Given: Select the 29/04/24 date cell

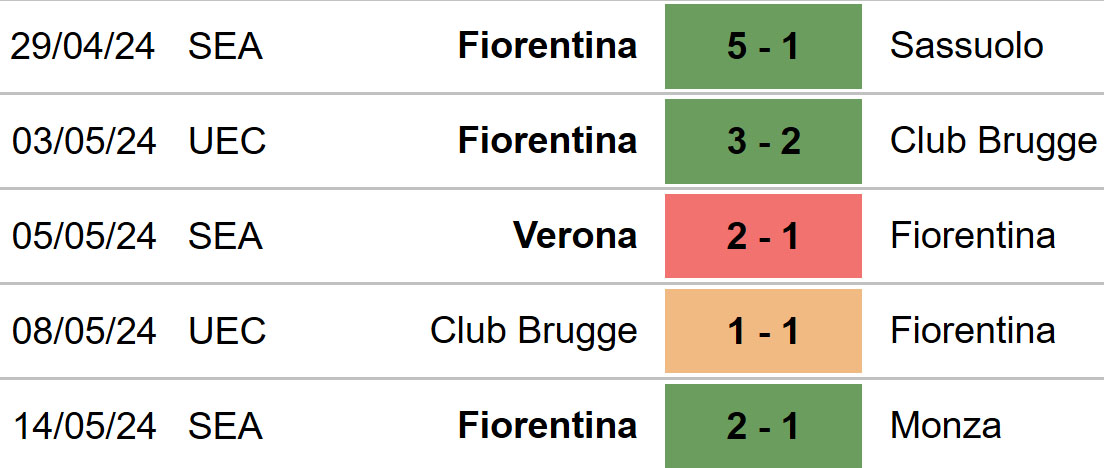Looking at the screenshot, I should 82,46.
